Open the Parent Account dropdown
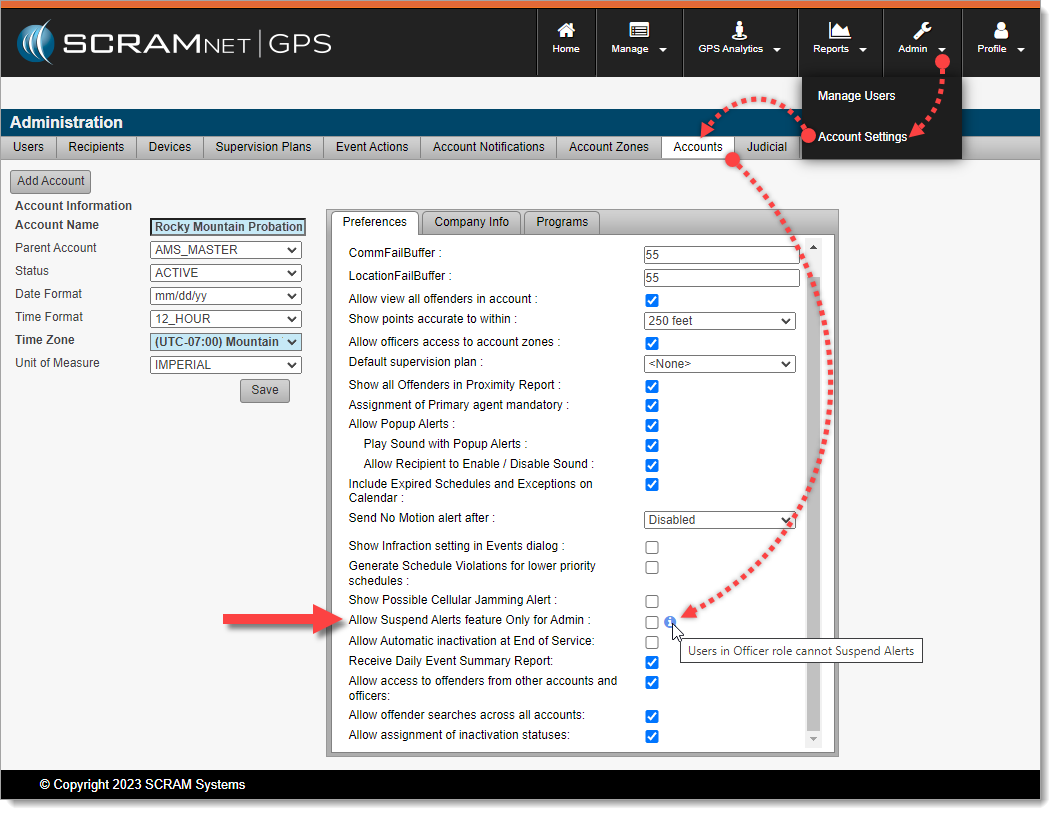 (226, 250)
